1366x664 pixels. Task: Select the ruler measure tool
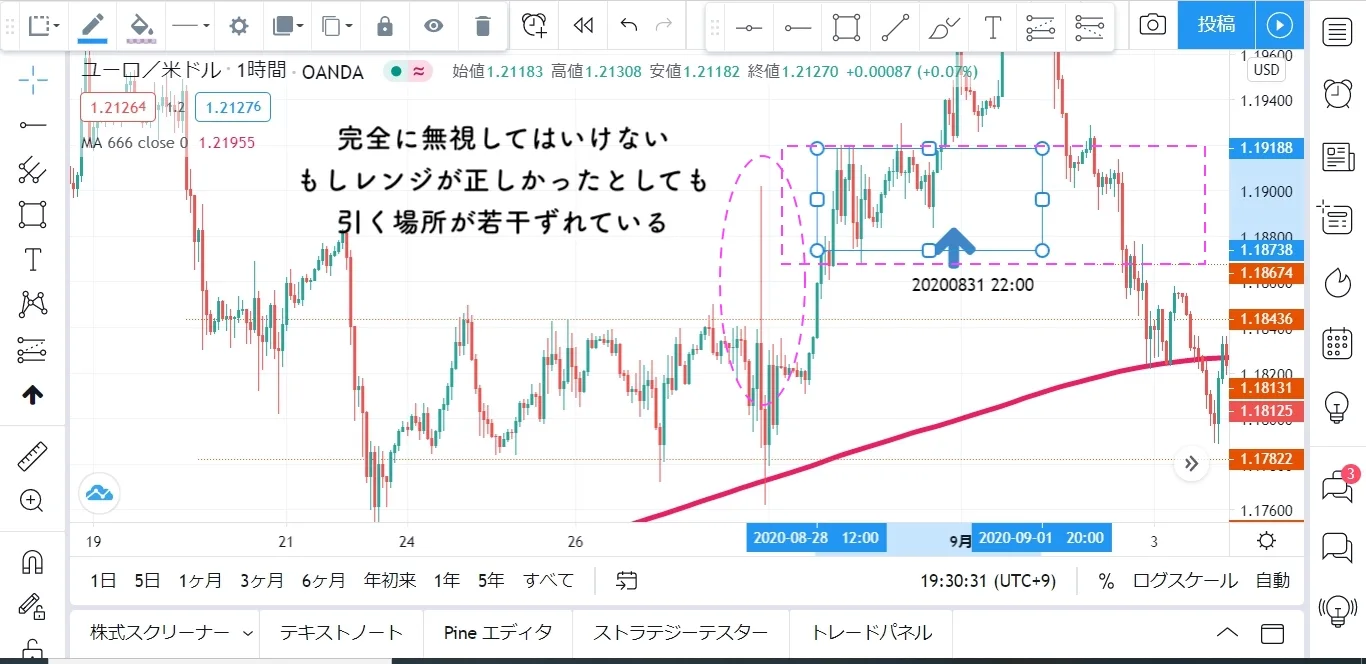click(x=32, y=458)
